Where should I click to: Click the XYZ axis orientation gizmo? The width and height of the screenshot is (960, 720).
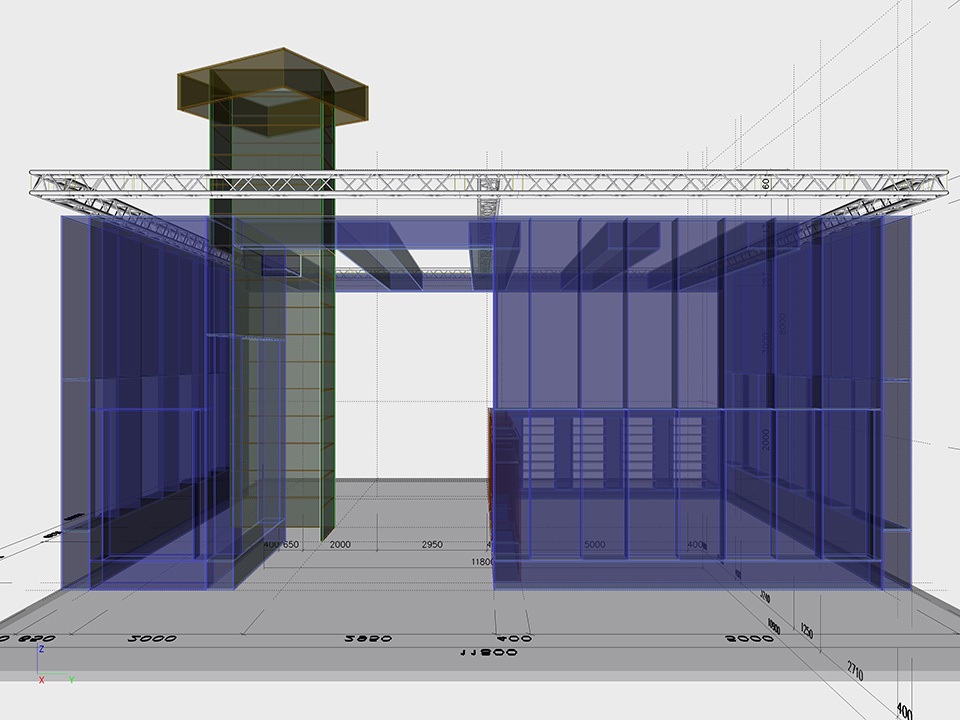click(x=54, y=665)
